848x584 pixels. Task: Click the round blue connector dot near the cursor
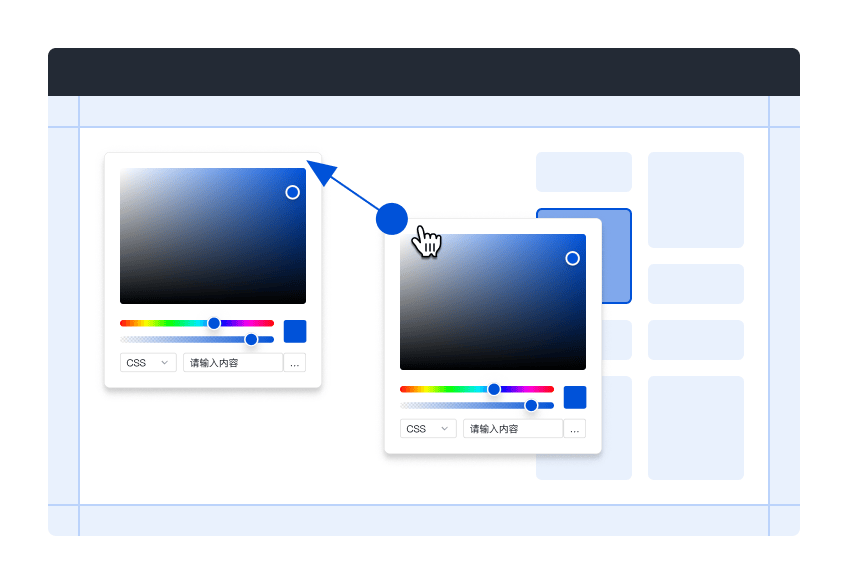click(x=392, y=219)
